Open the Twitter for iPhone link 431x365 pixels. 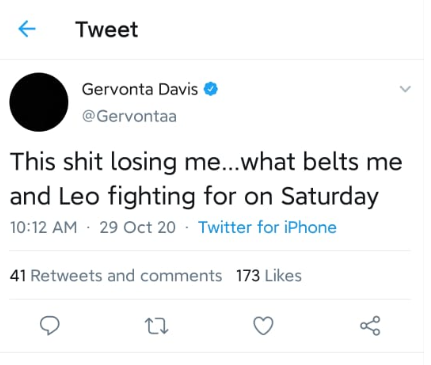[x=267, y=227]
